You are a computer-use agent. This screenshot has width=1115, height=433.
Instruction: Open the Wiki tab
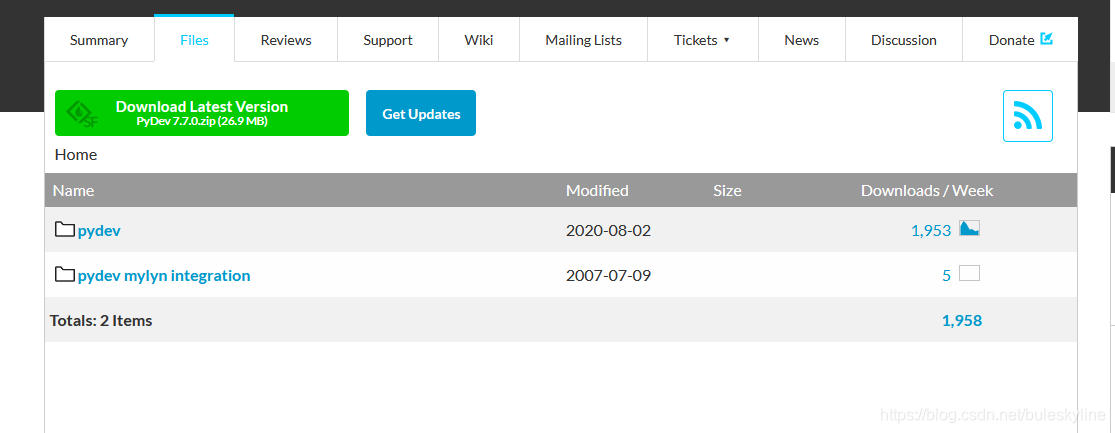pyautogui.click(x=479, y=40)
